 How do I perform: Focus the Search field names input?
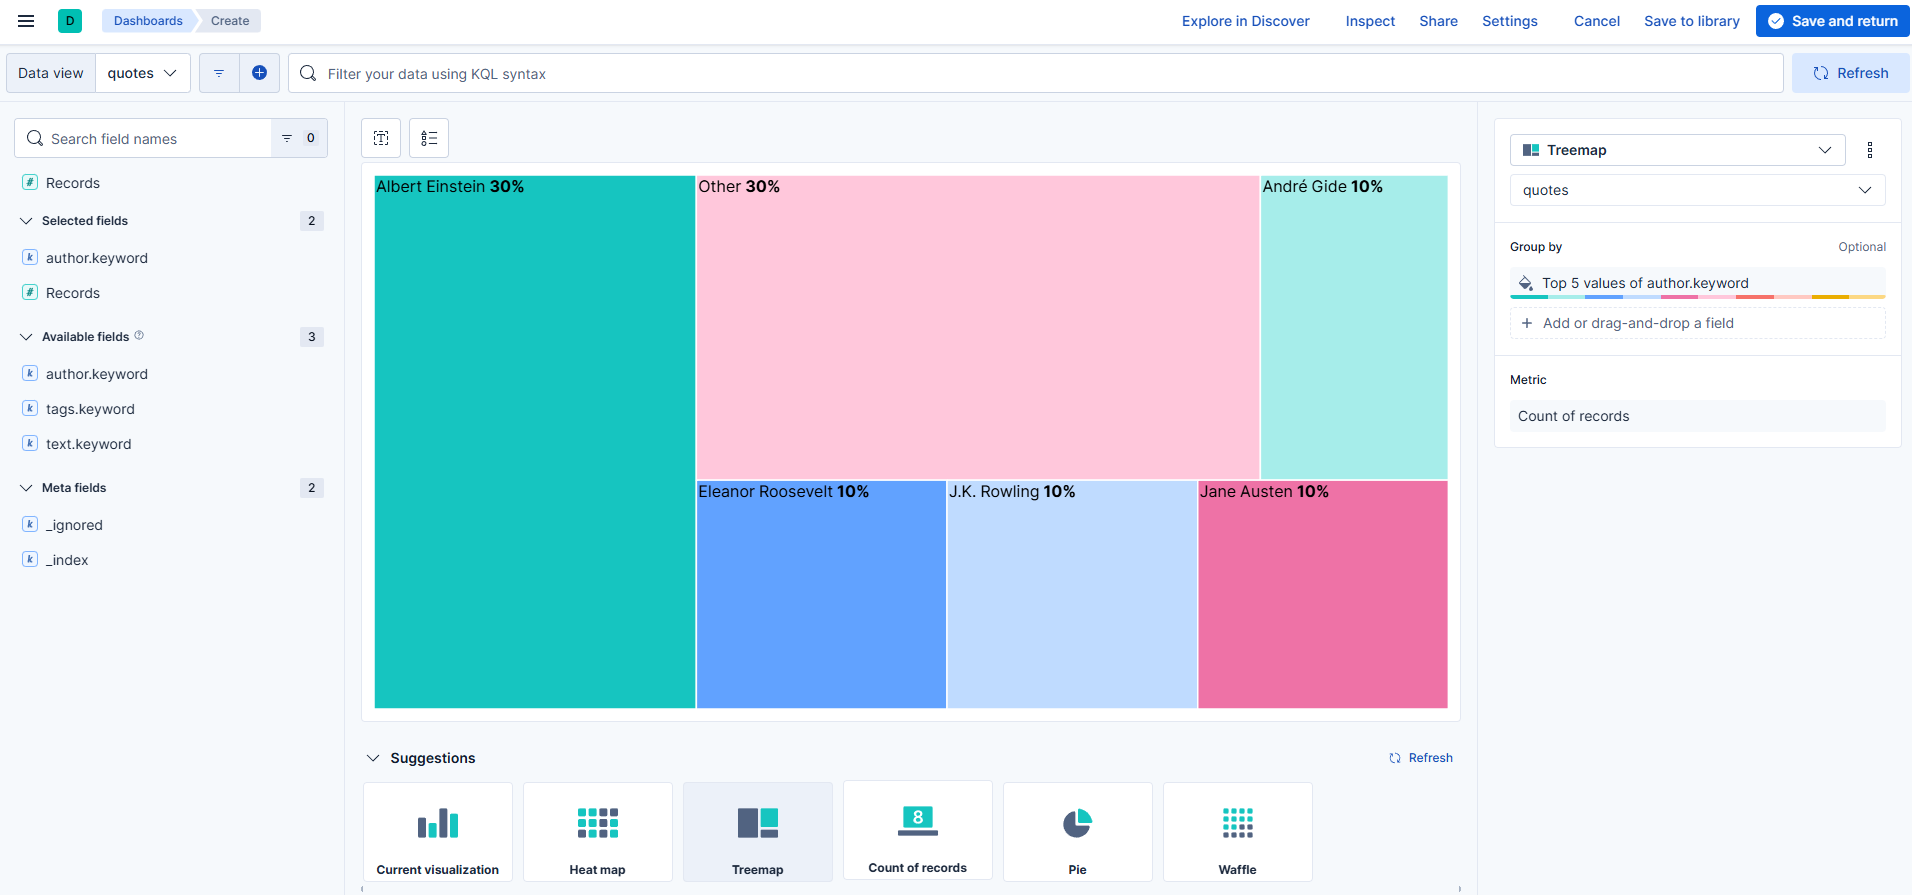tap(143, 138)
